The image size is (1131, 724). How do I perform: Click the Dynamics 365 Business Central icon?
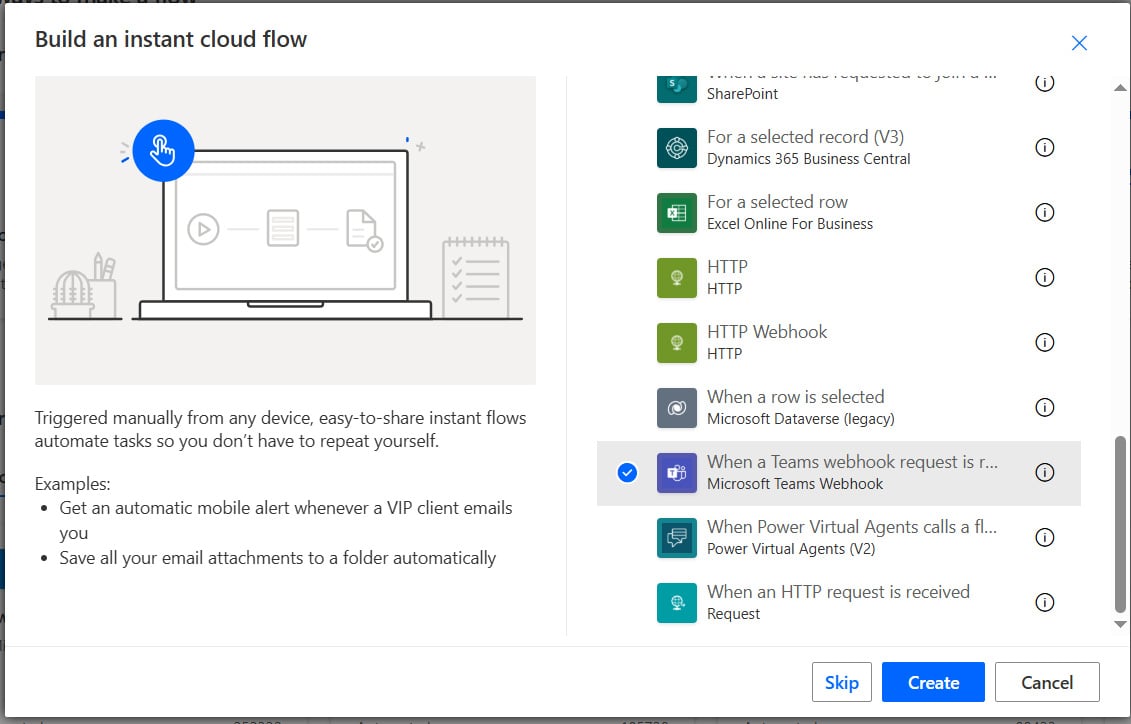pos(677,148)
